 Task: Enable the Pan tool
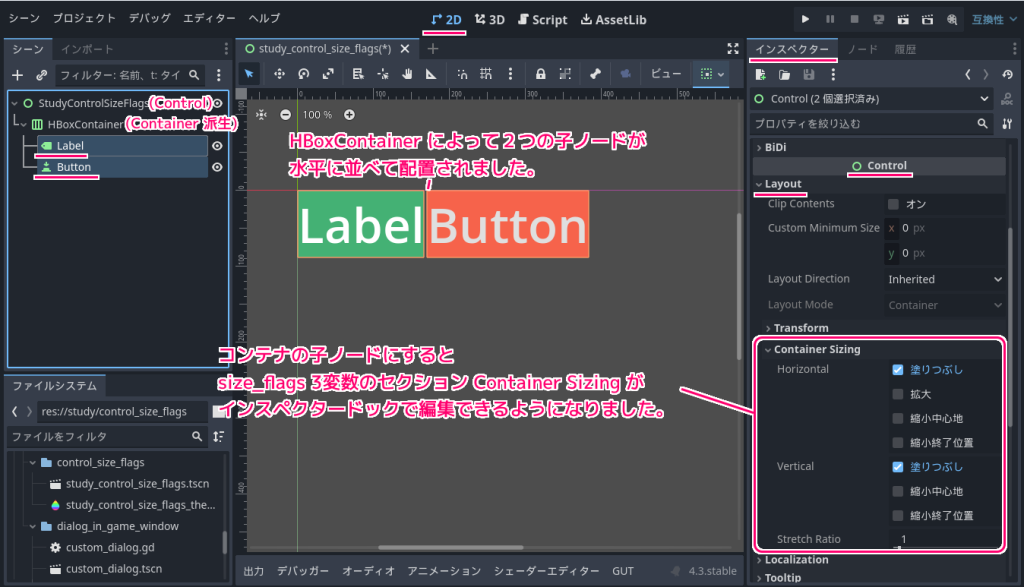[407, 73]
